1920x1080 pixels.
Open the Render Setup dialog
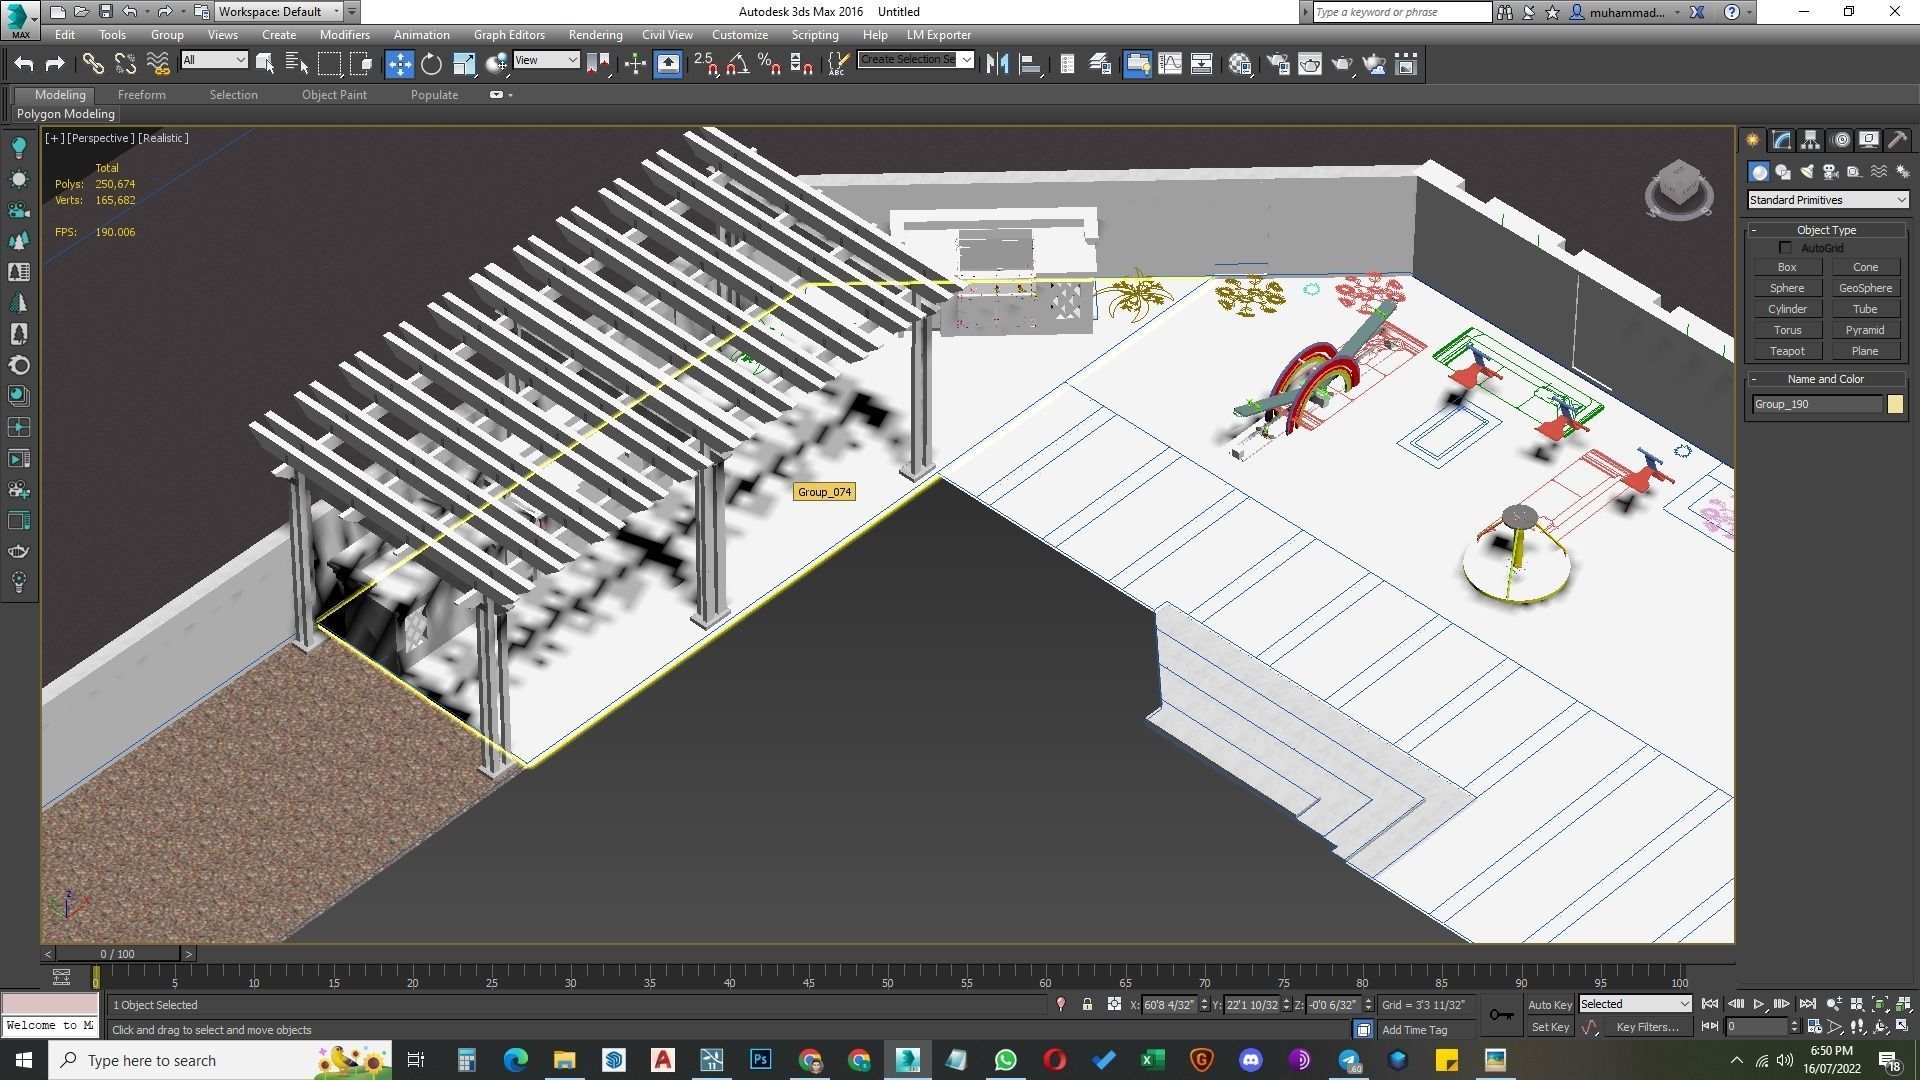coord(1277,64)
